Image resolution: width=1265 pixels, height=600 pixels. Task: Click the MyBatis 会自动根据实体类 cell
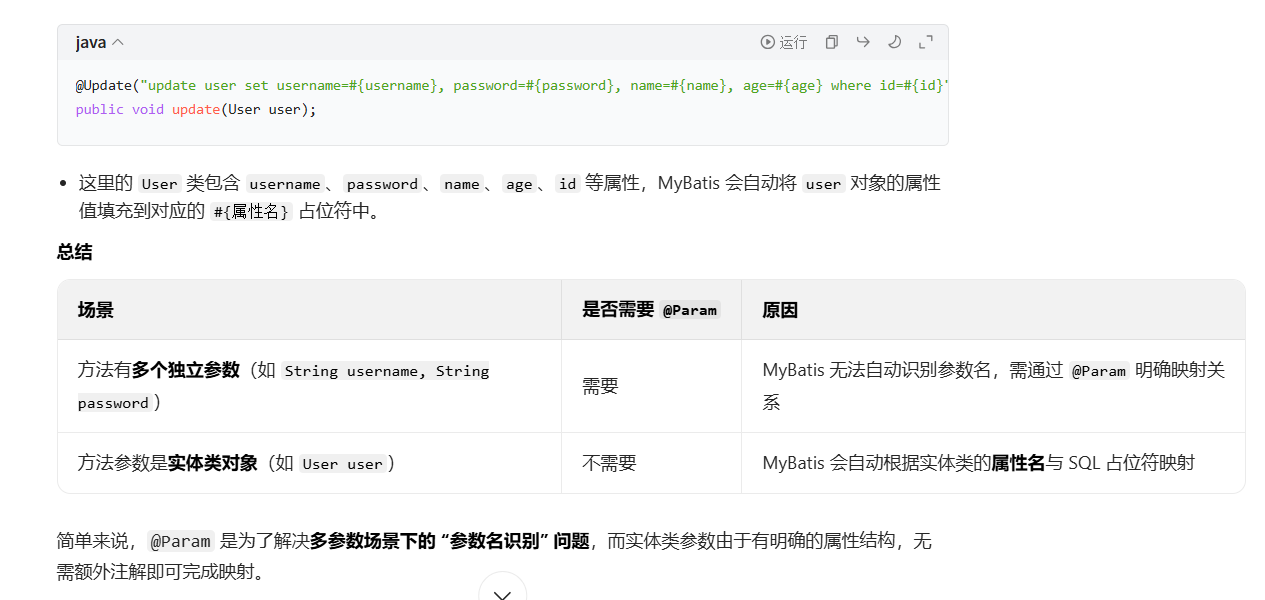[x=993, y=463]
